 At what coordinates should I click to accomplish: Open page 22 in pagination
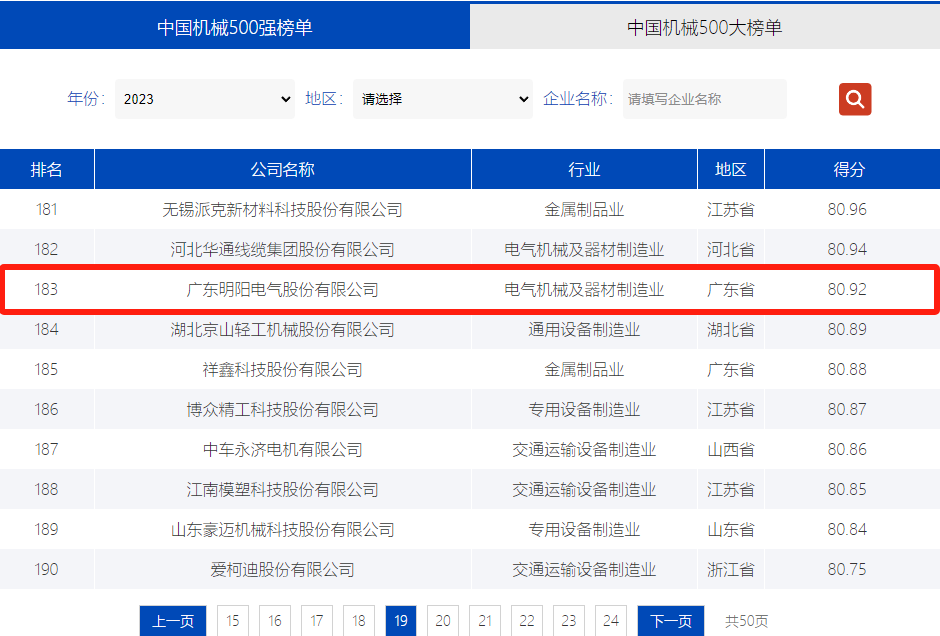pyautogui.click(x=527, y=620)
